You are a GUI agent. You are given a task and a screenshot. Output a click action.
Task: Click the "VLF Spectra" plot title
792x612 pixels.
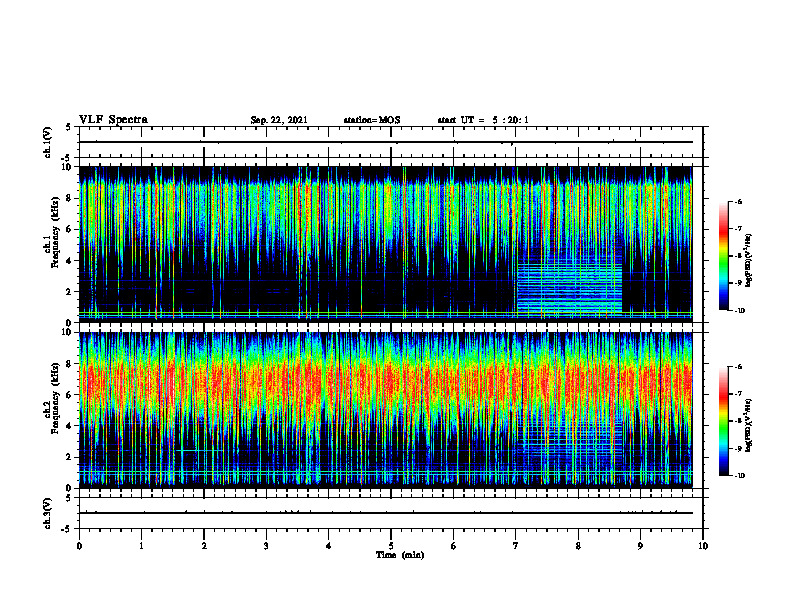(113, 120)
